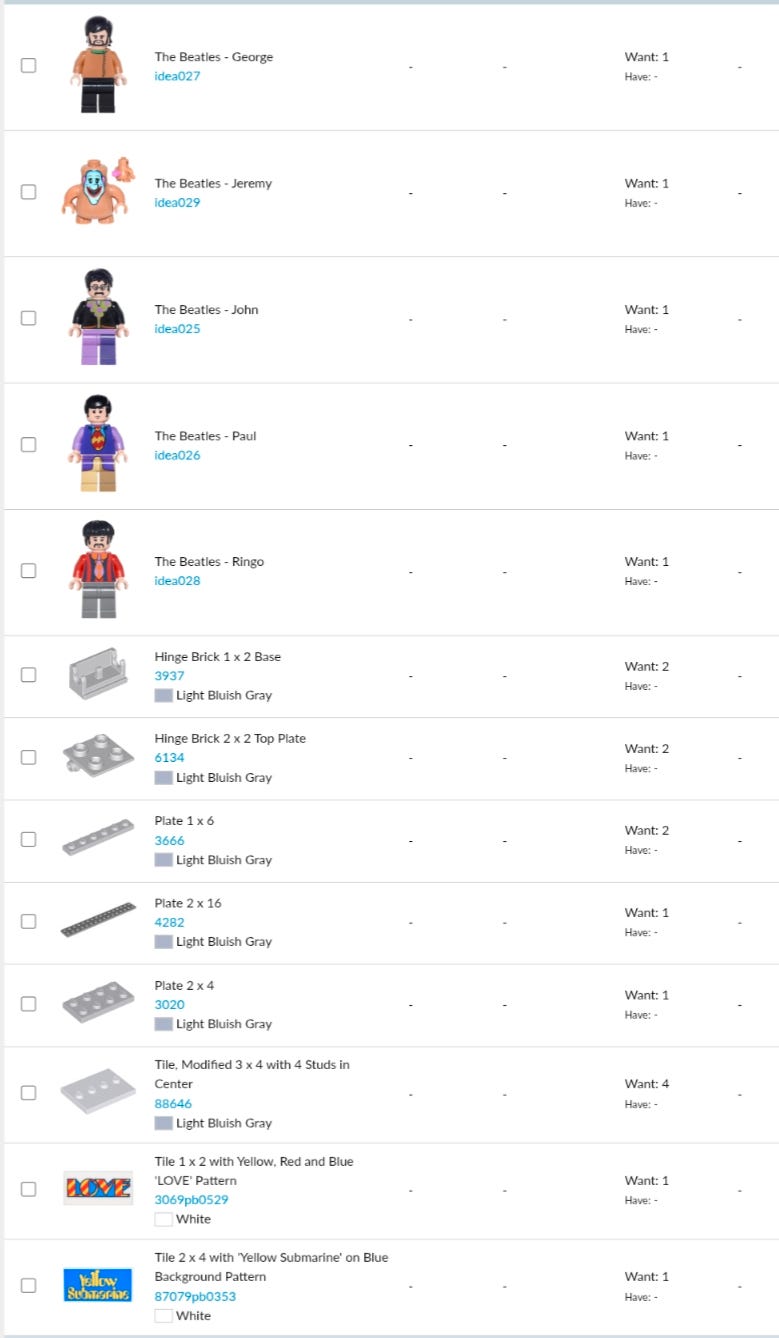Open part number 88646 link
This screenshot has height=1338, width=779.
point(173,1104)
